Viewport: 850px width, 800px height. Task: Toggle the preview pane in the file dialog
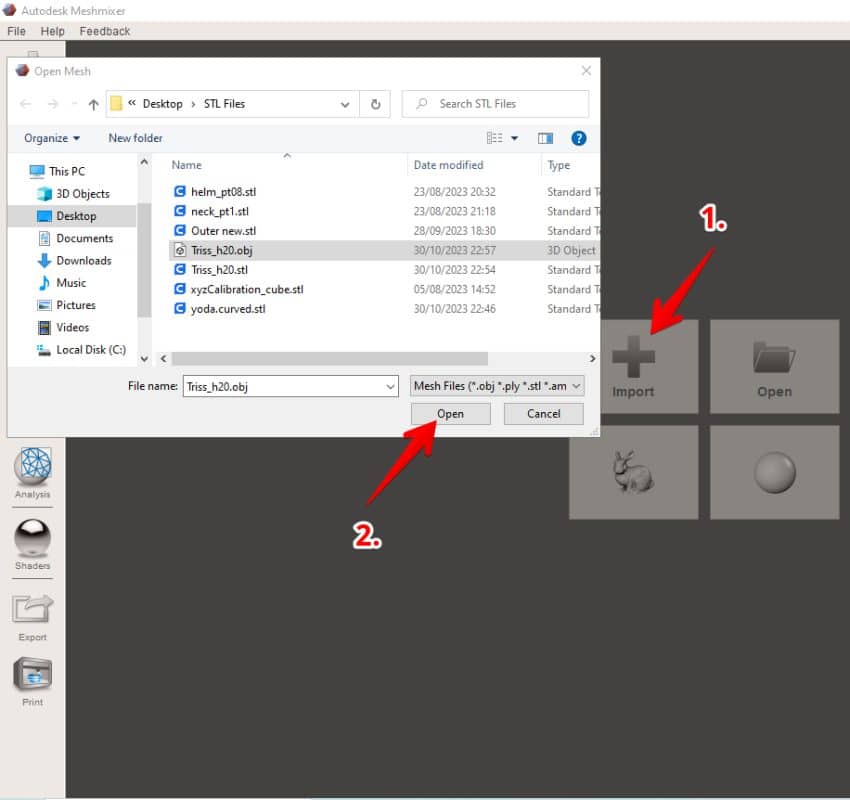(x=545, y=138)
